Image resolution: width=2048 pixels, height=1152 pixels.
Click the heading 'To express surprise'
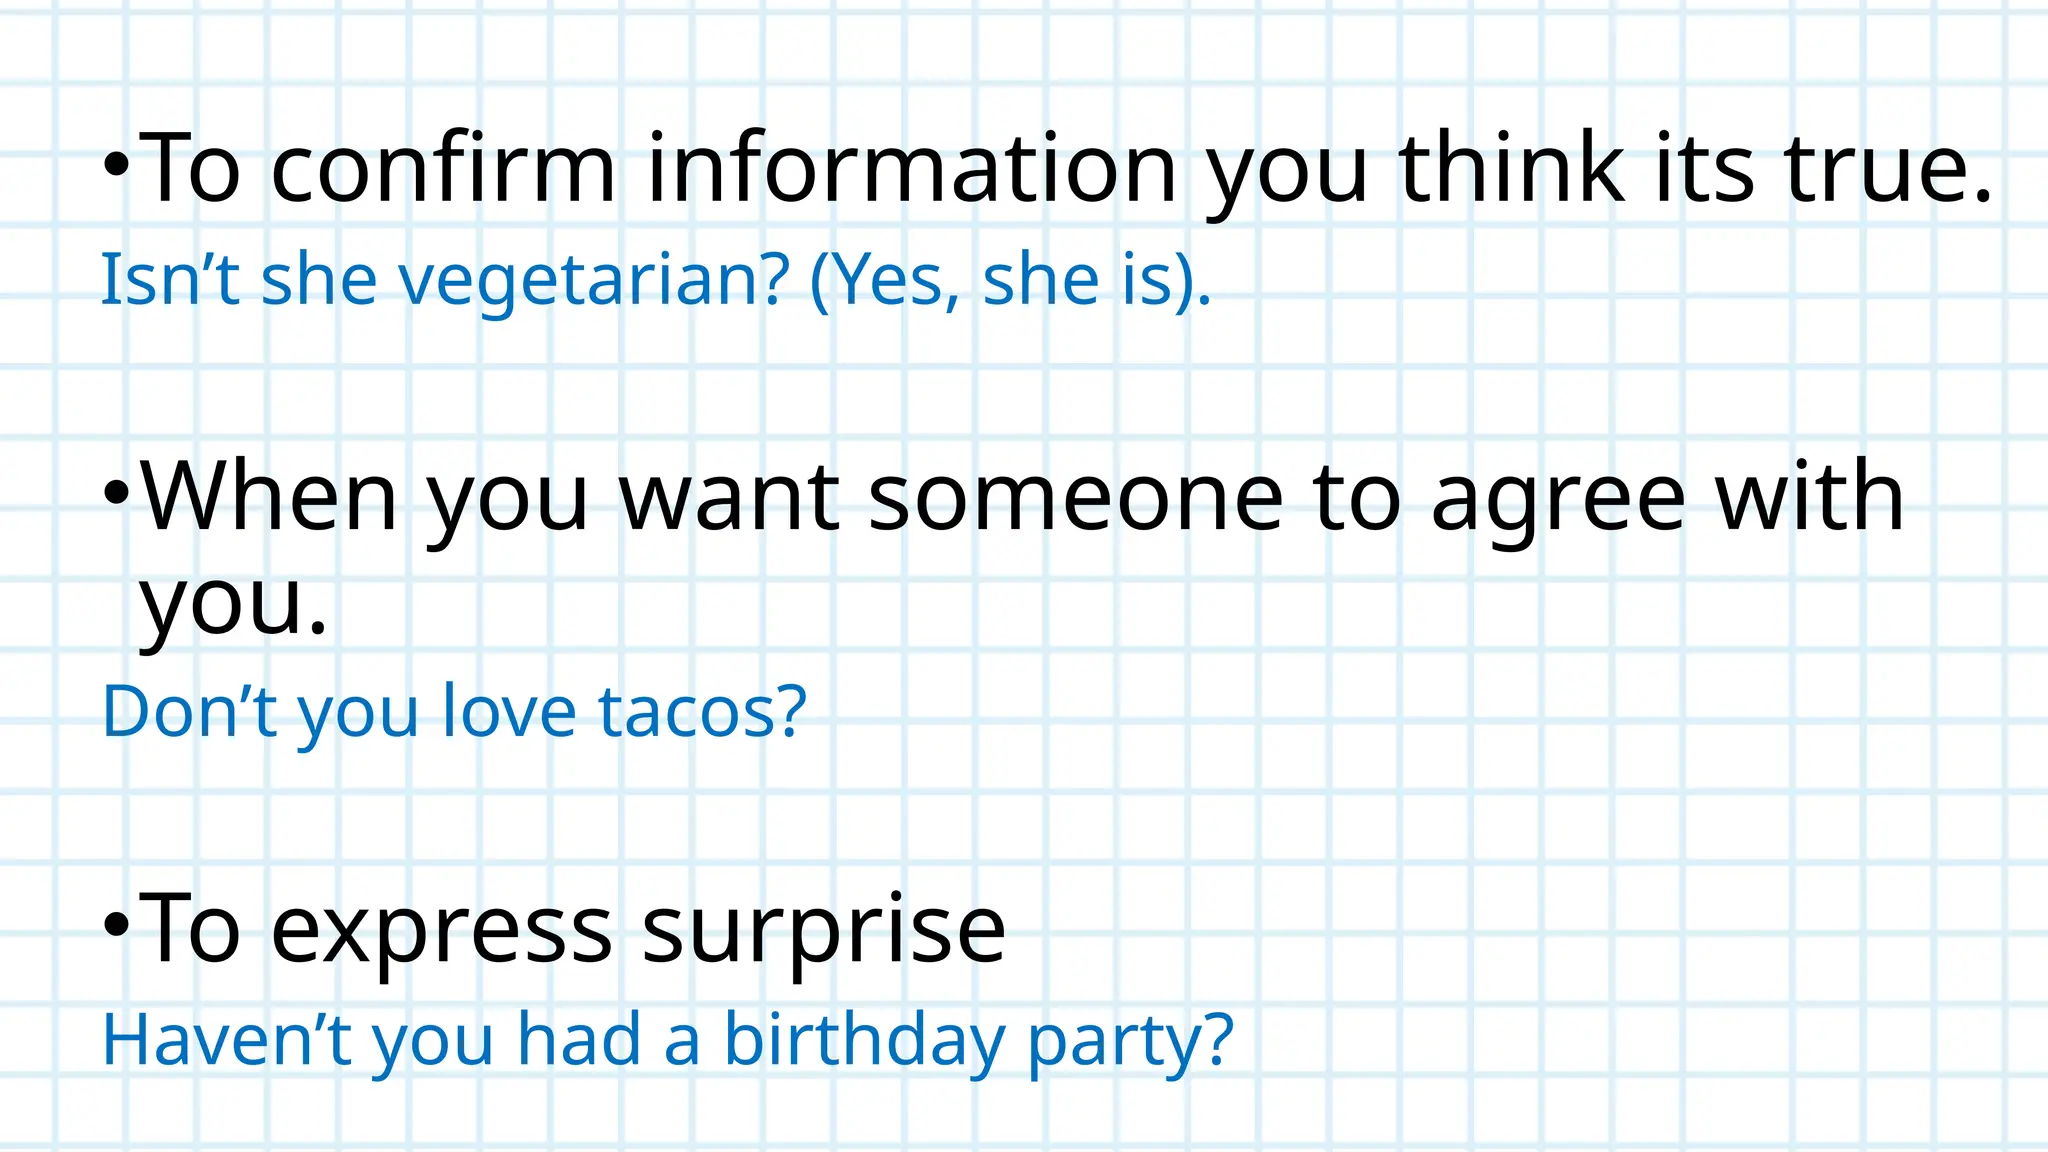click(x=572, y=931)
